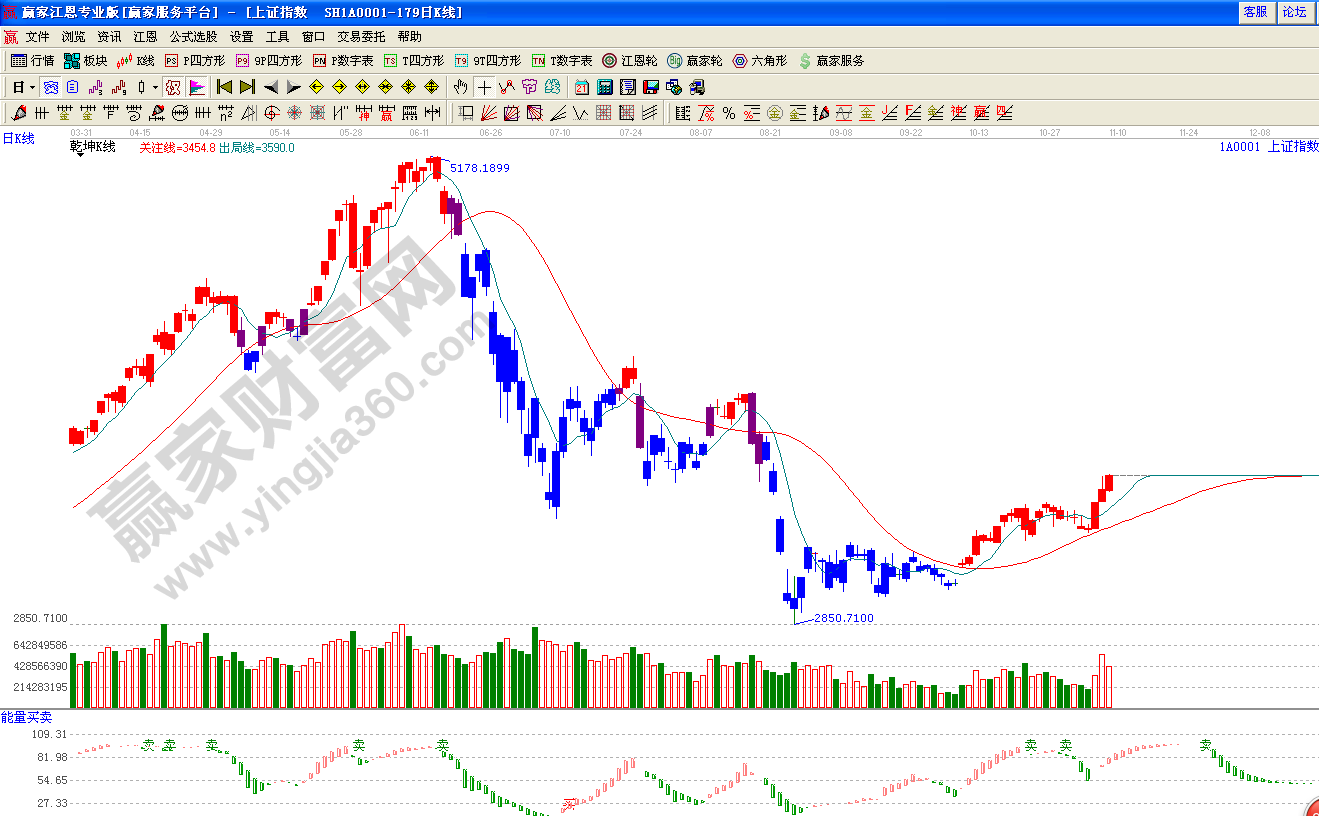This screenshot has width=1319, height=816.
Task: Open the 交易委托 menu
Action: click(x=360, y=36)
